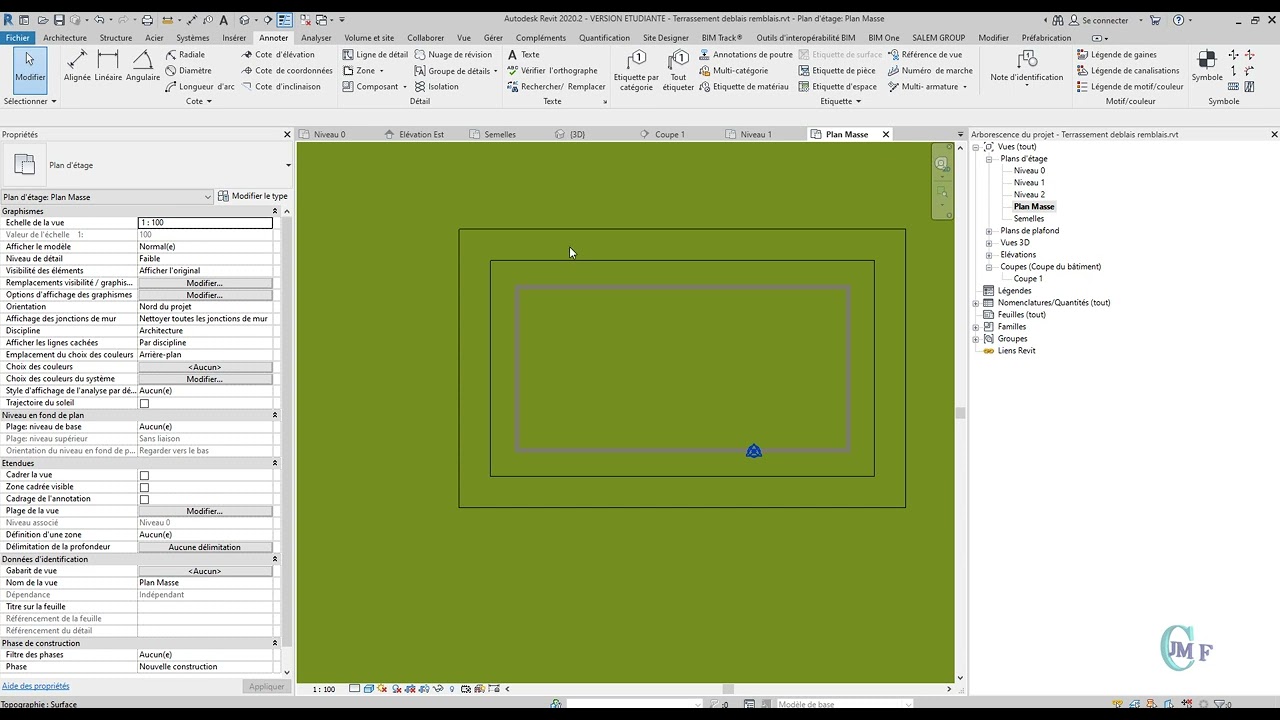Enable Zone cadrée visible checkbox

(x=144, y=487)
